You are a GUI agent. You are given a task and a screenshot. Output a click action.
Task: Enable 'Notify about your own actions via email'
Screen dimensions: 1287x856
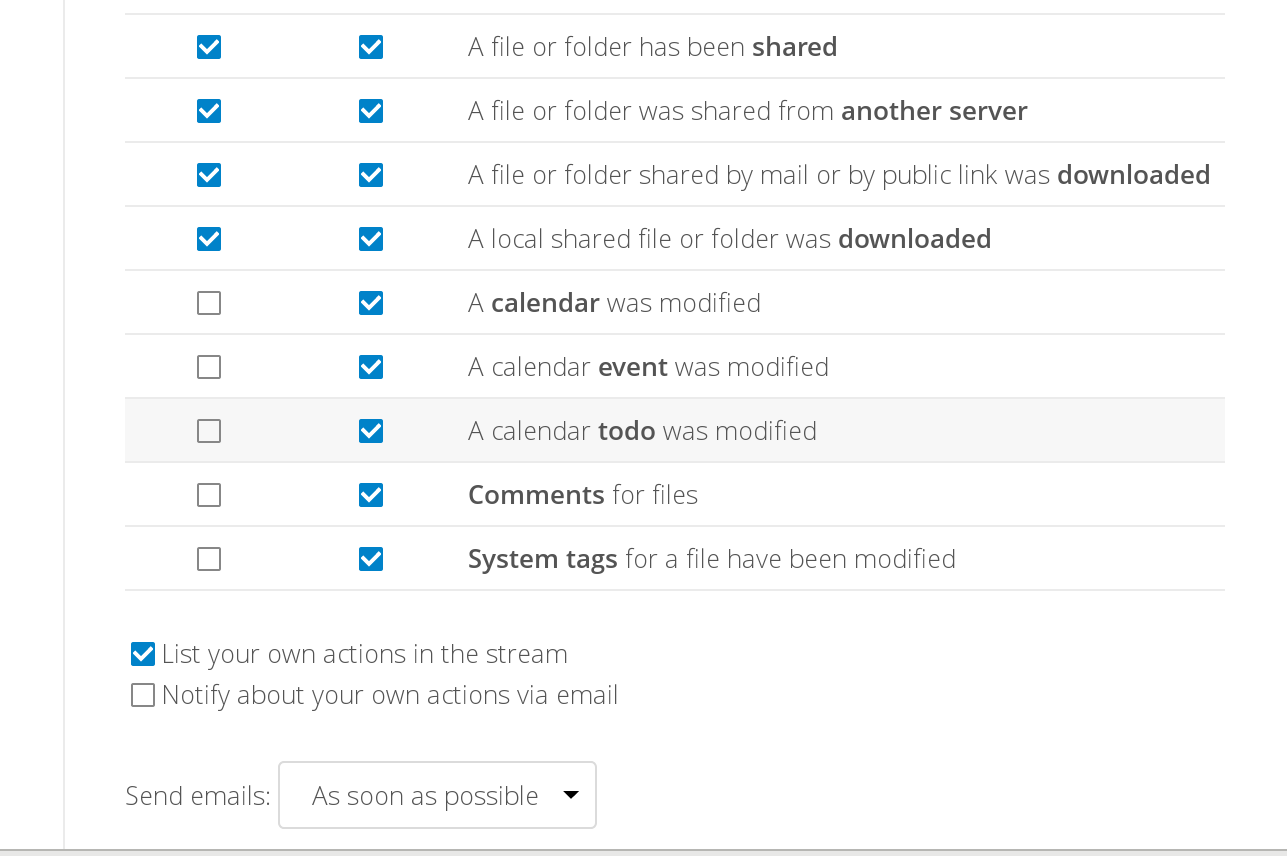pos(143,695)
